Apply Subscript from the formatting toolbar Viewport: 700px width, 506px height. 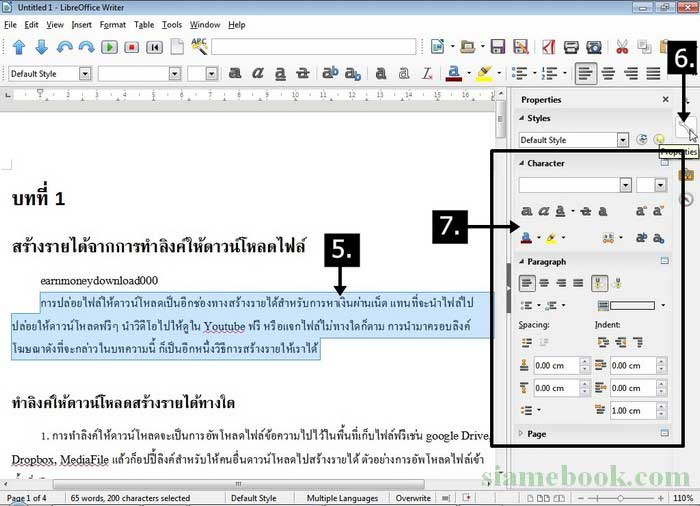[353, 74]
